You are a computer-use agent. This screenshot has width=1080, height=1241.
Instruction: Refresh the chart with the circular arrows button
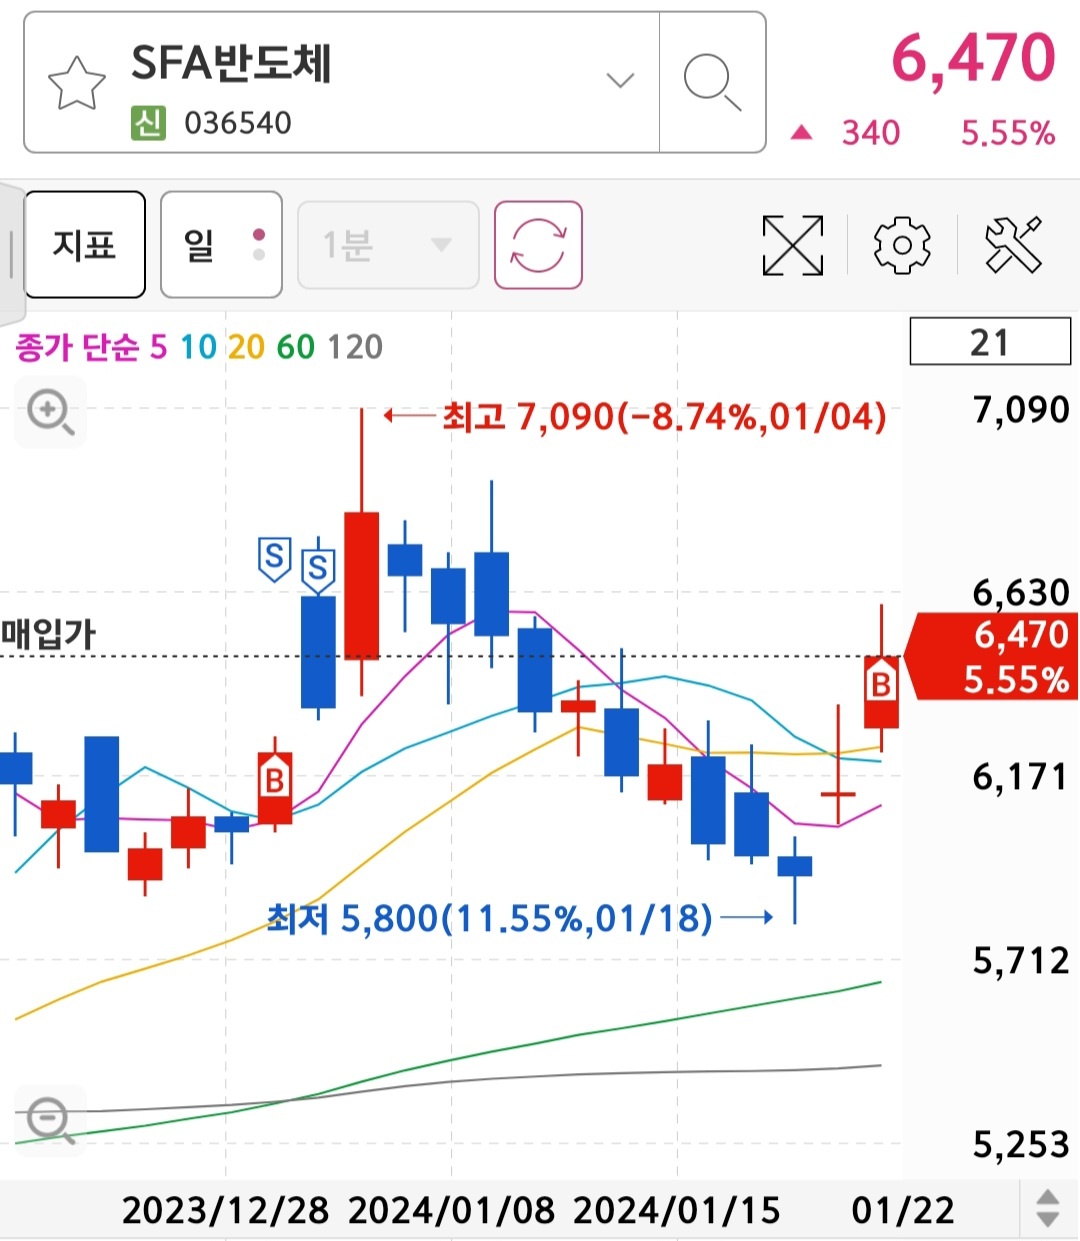coord(538,245)
